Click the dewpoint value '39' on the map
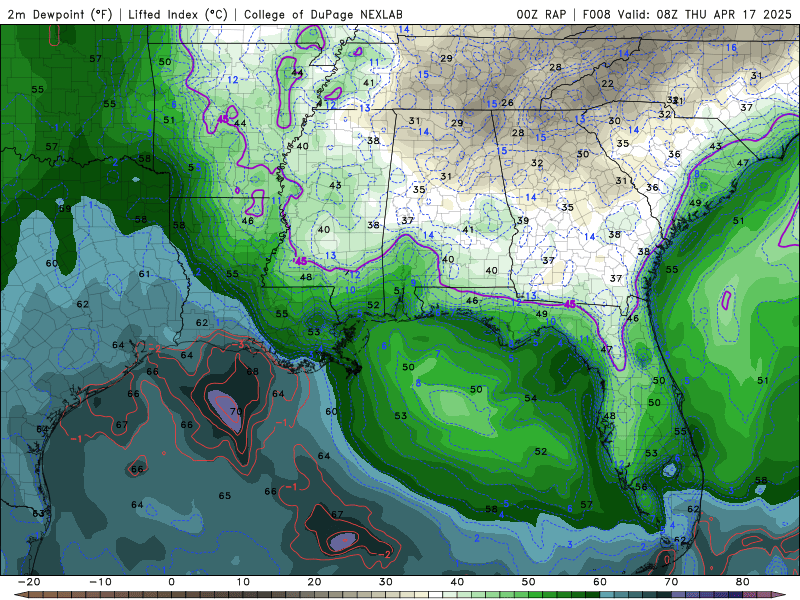Viewport: 800px width, 600px height. click(x=523, y=220)
